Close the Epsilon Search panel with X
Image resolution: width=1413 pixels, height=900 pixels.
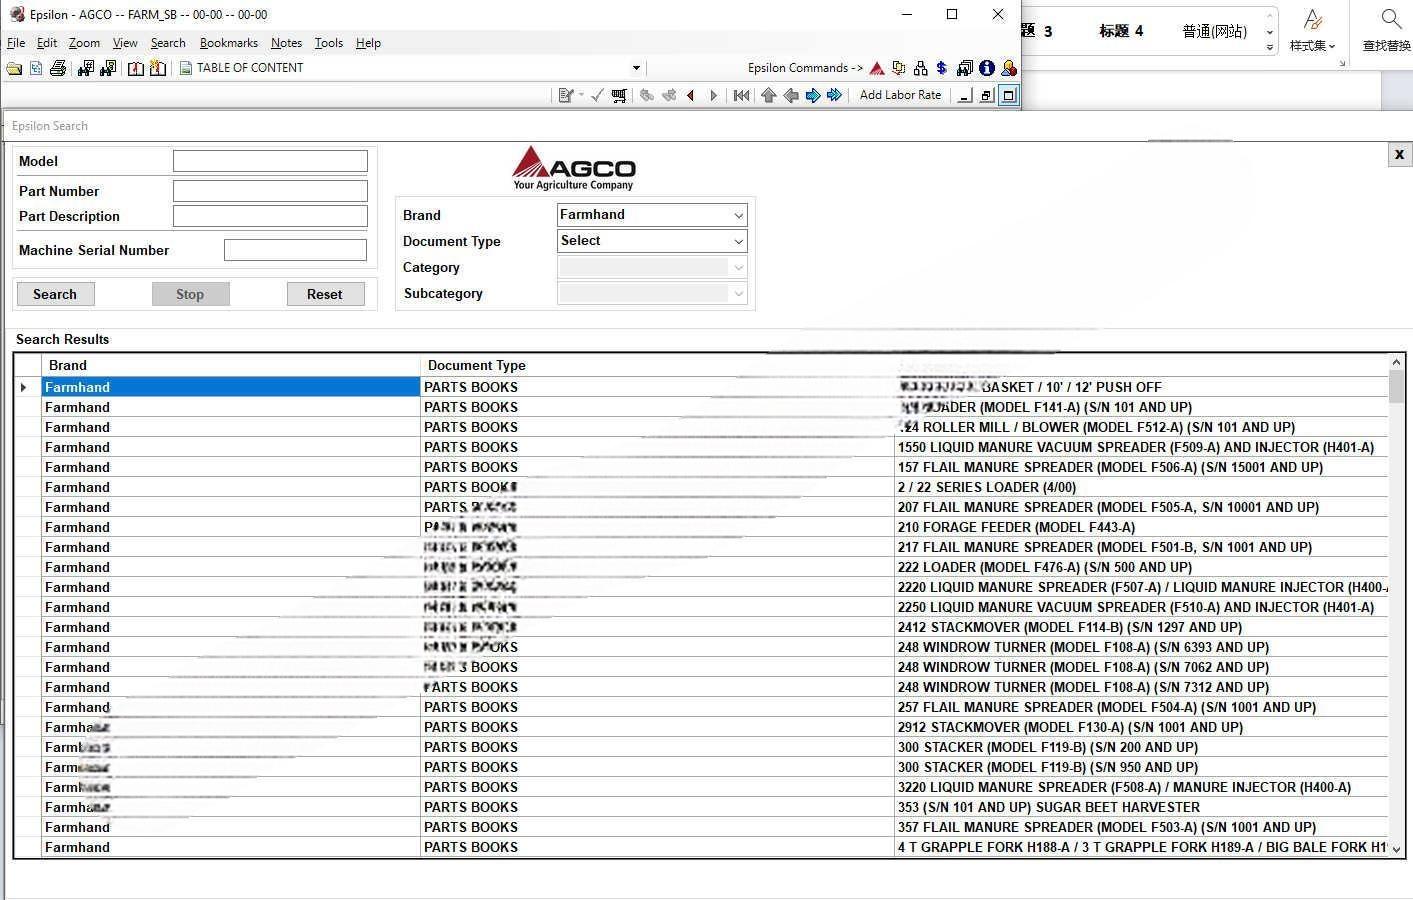point(1399,154)
